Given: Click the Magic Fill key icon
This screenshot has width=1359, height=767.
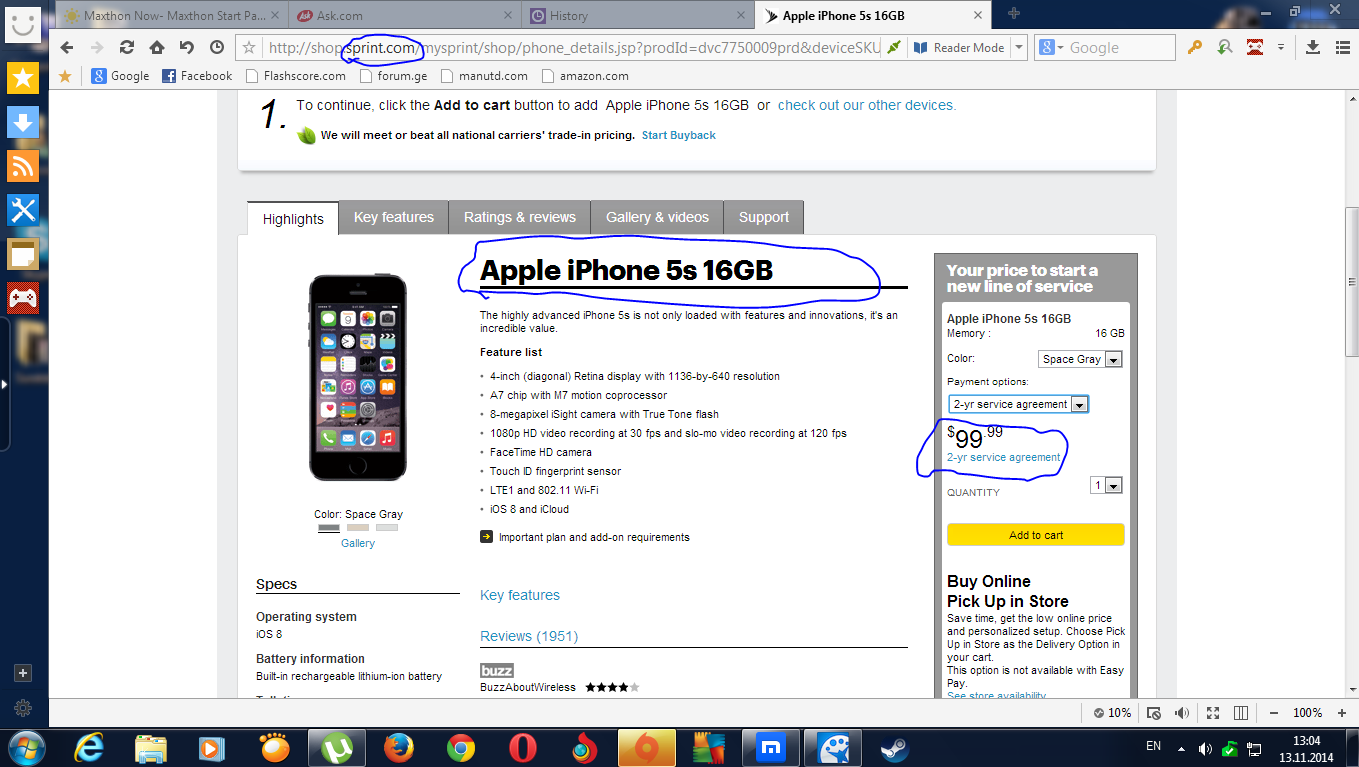Looking at the screenshot, I should [x=1194, y=47].
